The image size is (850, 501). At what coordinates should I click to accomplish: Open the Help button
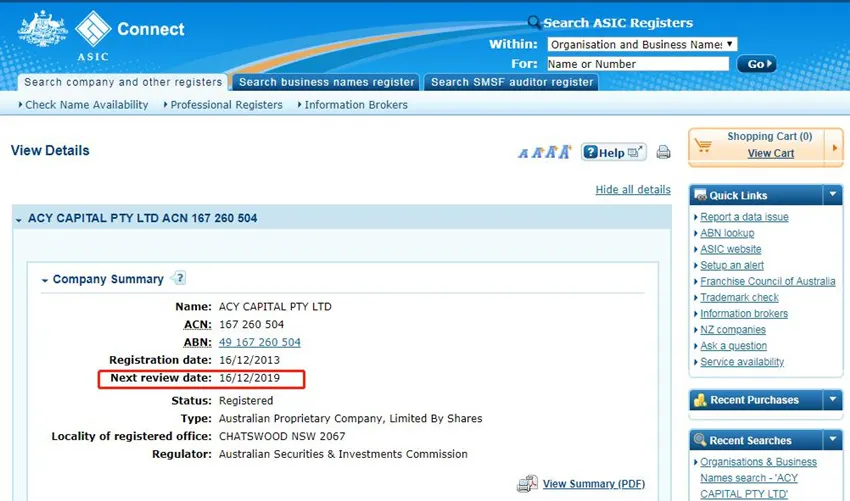614,152
